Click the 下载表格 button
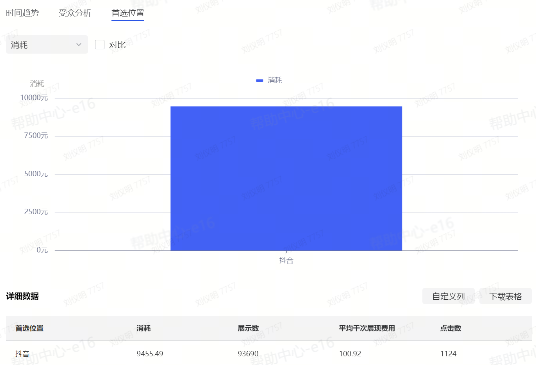Image resolution: width=536 pixels, height=365 pixels. pos(506,296)
